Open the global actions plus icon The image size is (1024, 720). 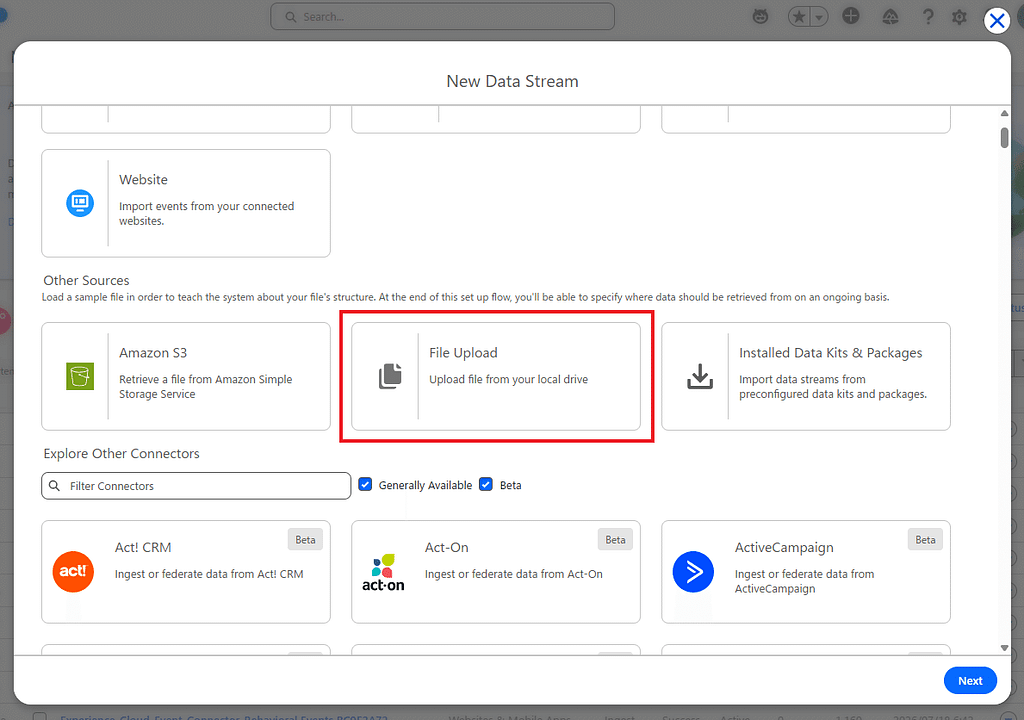(x=850, y=16)
